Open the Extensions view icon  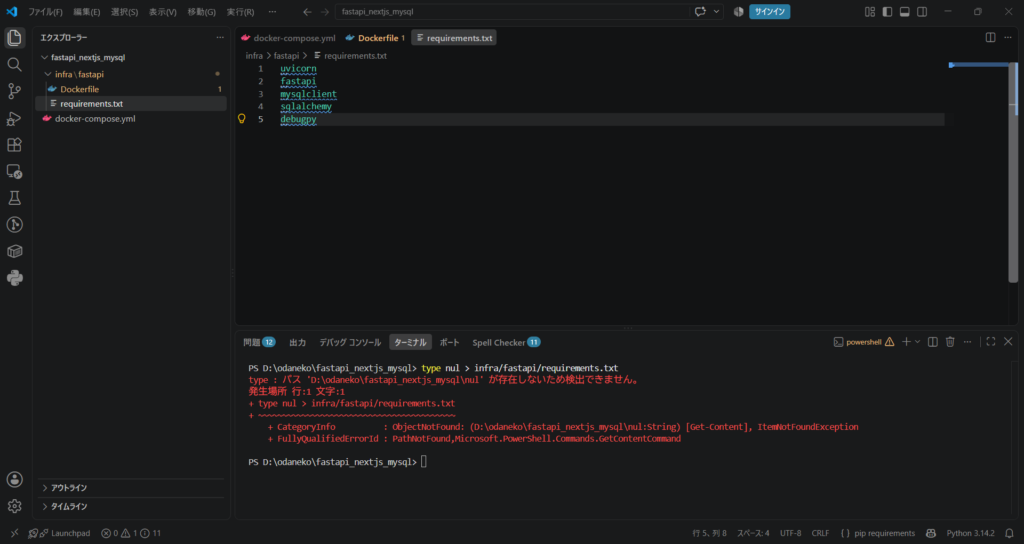[x=14, y=145]
